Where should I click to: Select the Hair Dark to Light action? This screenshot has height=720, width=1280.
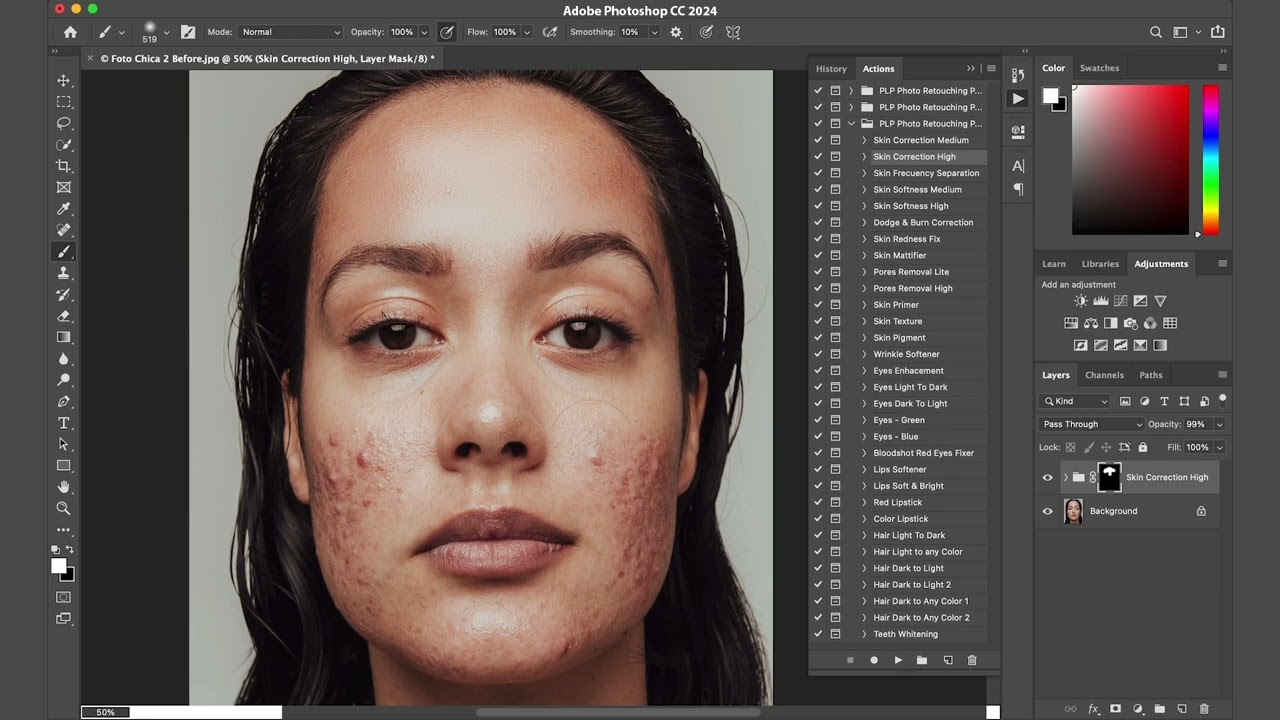coord(908,568)
